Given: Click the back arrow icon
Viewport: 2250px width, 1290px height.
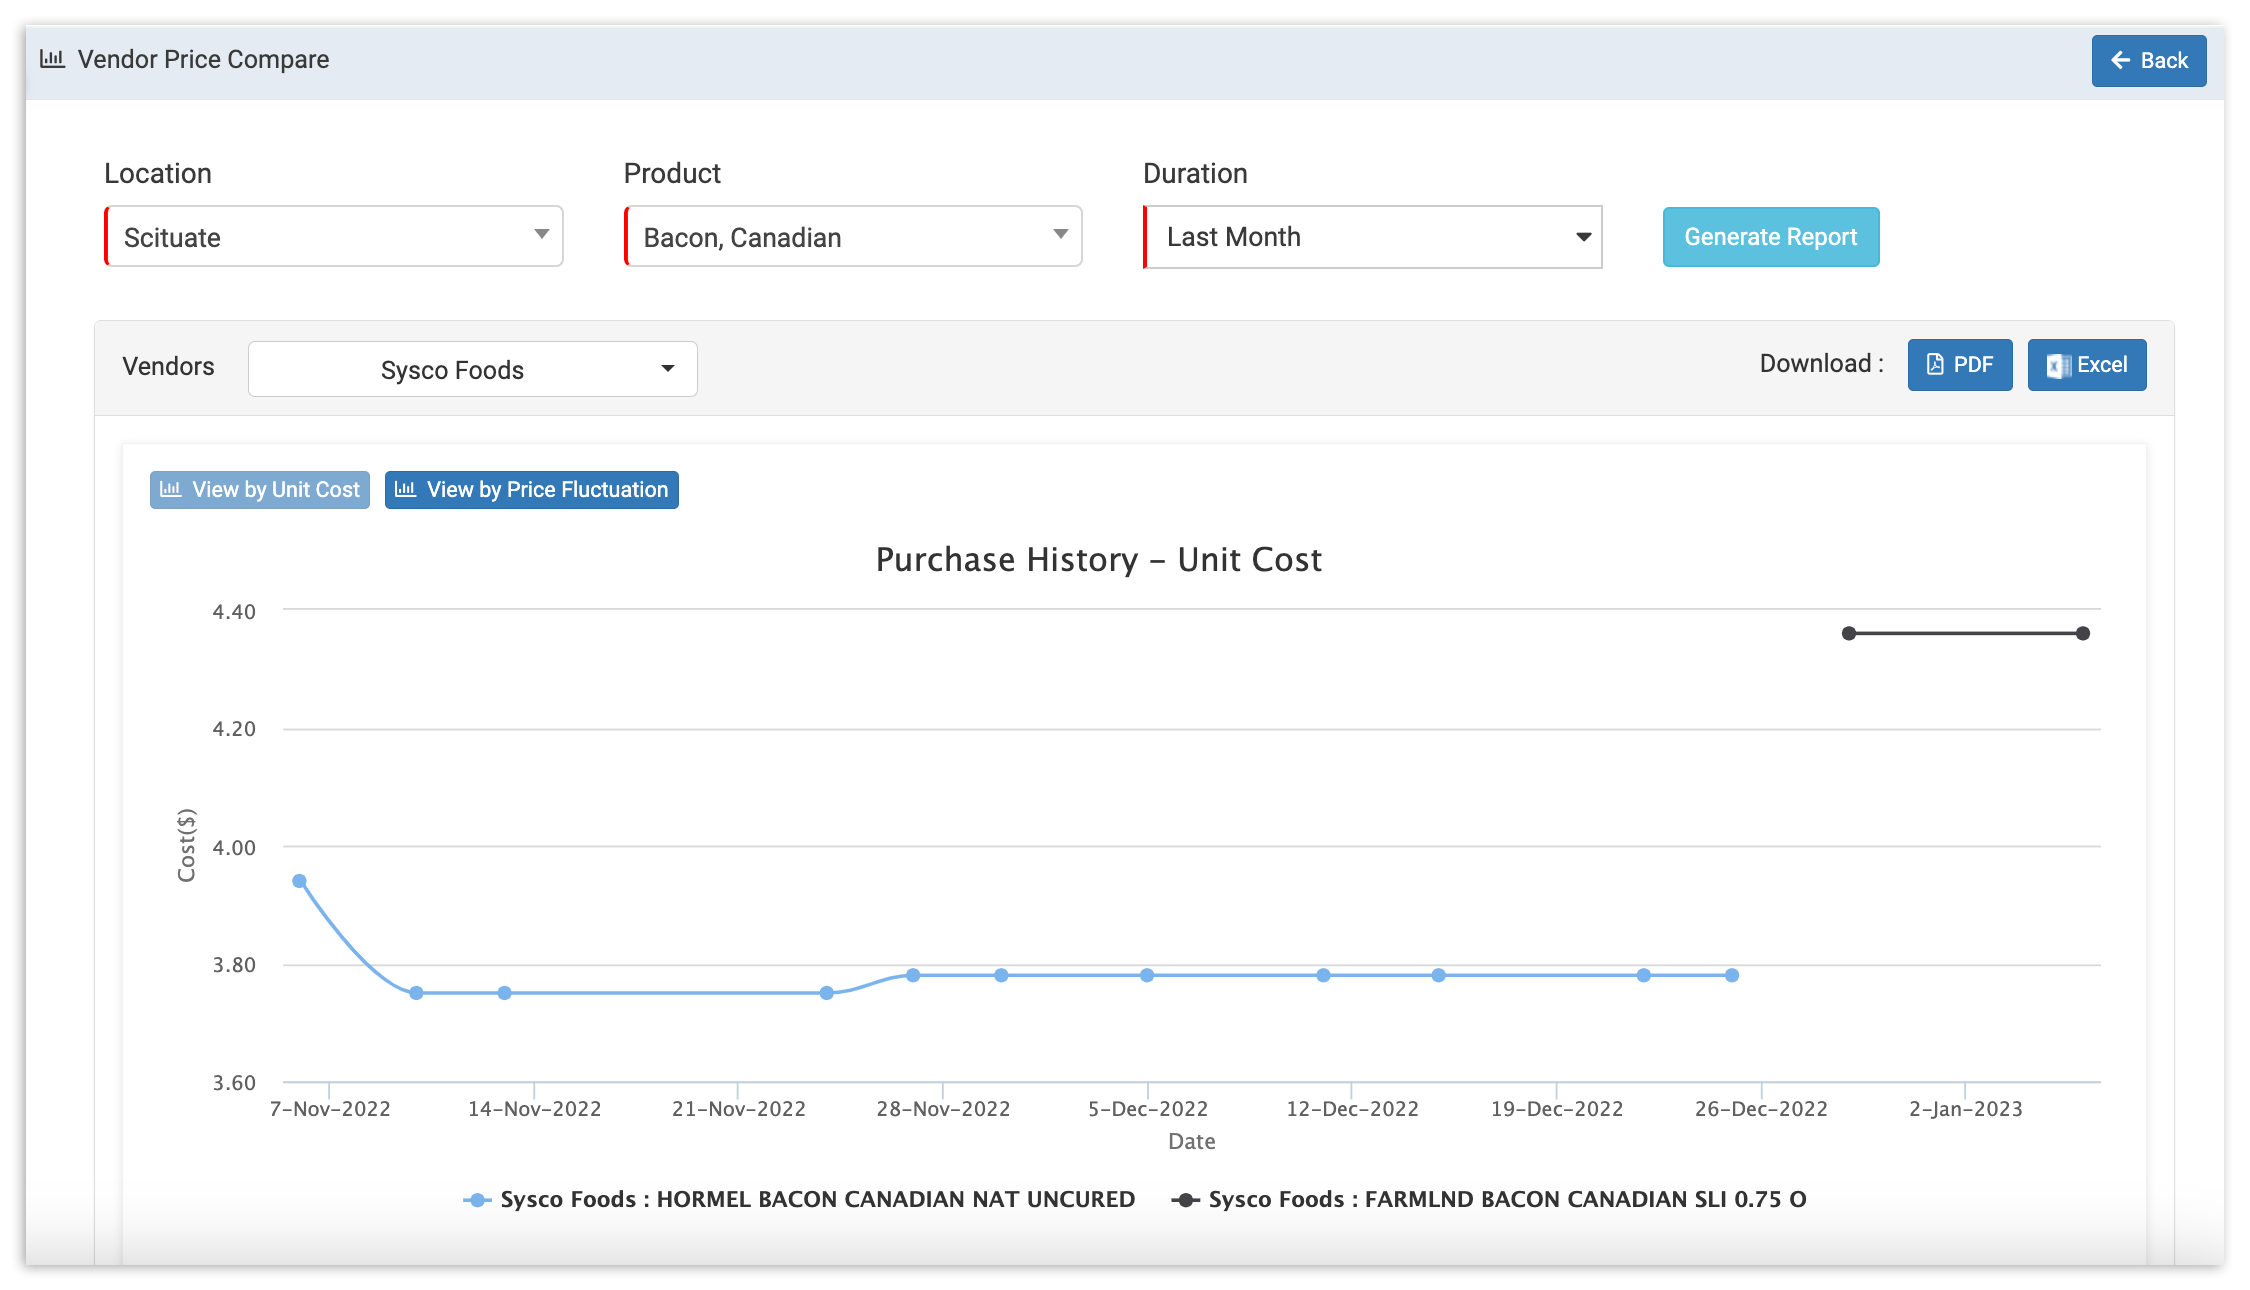Looking at the screenshot, I should (x=2119, y=61).
